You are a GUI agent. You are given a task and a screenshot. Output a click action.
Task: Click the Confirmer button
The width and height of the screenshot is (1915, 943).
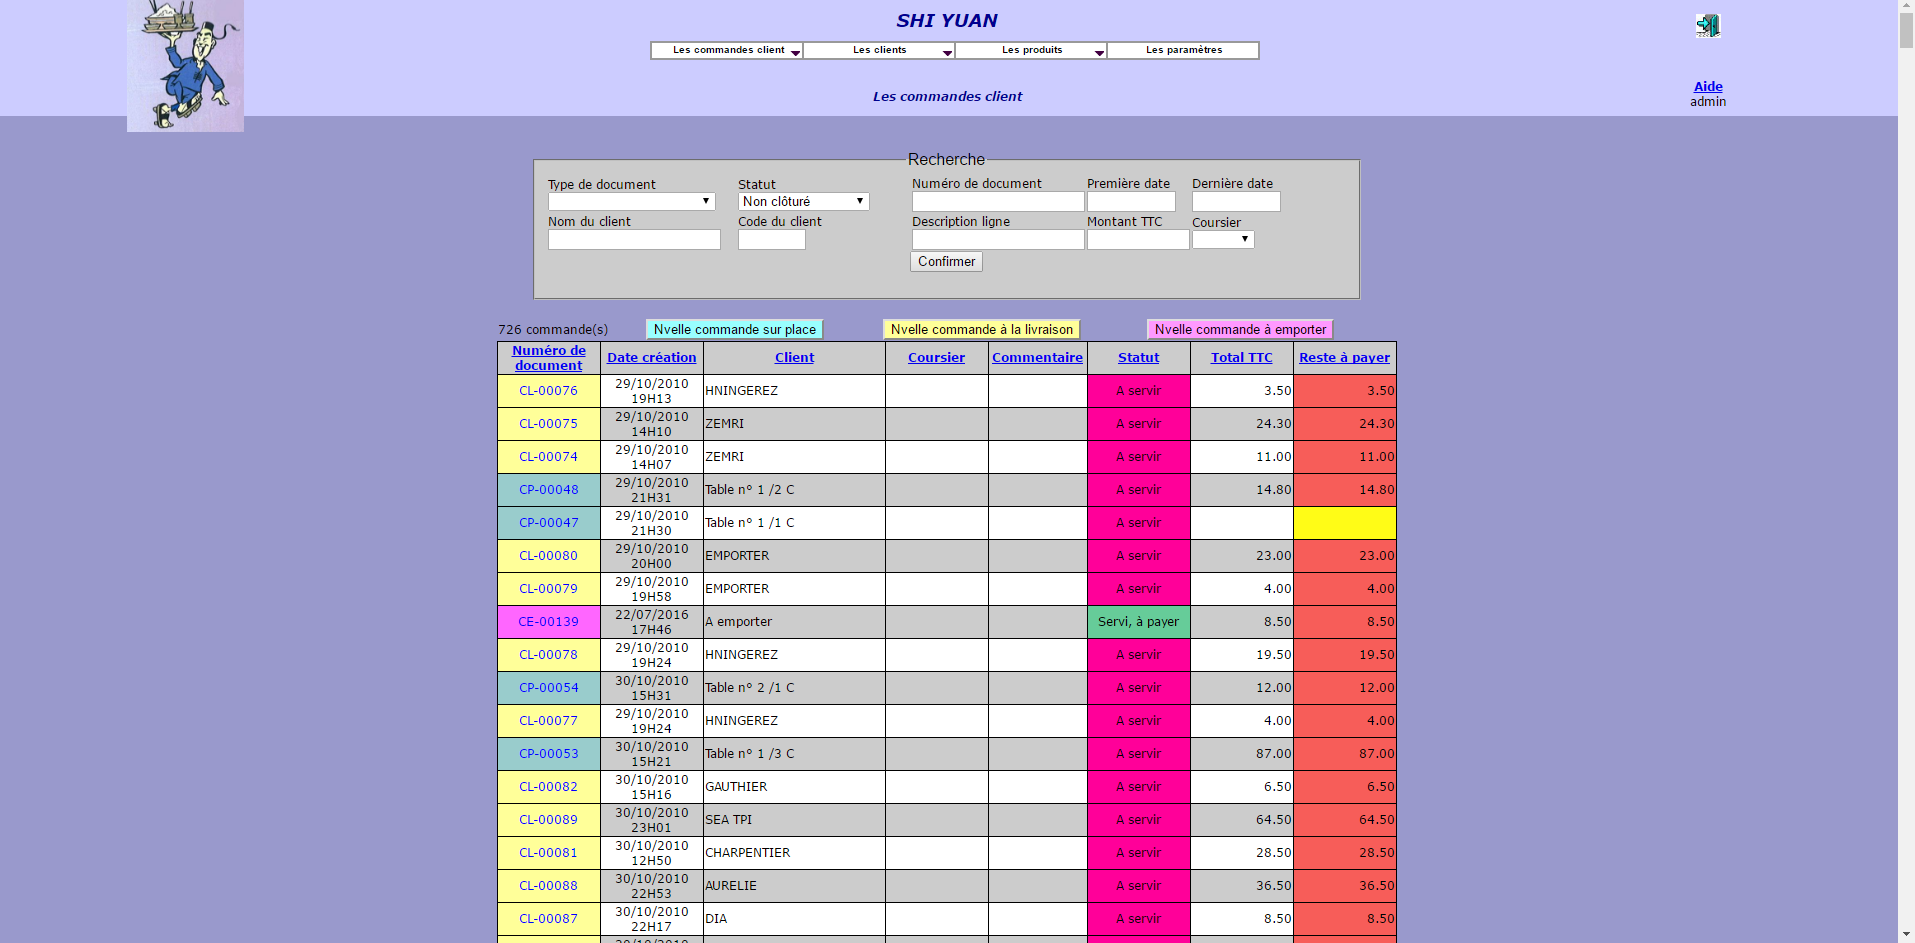pyautogui.click(x=946, y=261)
